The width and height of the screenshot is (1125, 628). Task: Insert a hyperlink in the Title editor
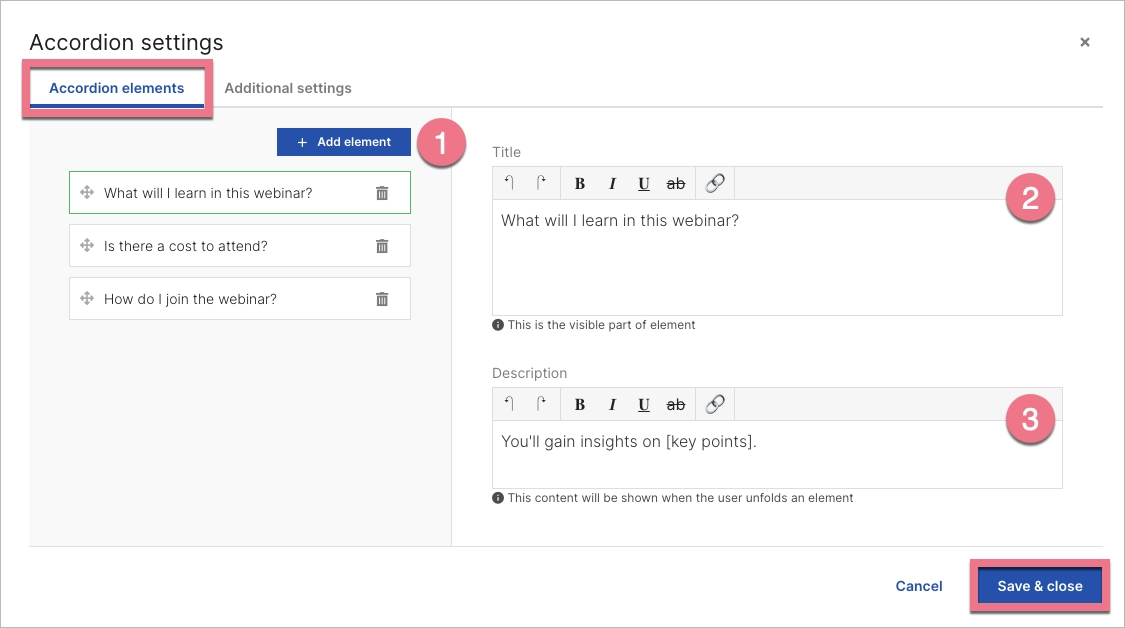pyautogui.click(x=713, y=183)
